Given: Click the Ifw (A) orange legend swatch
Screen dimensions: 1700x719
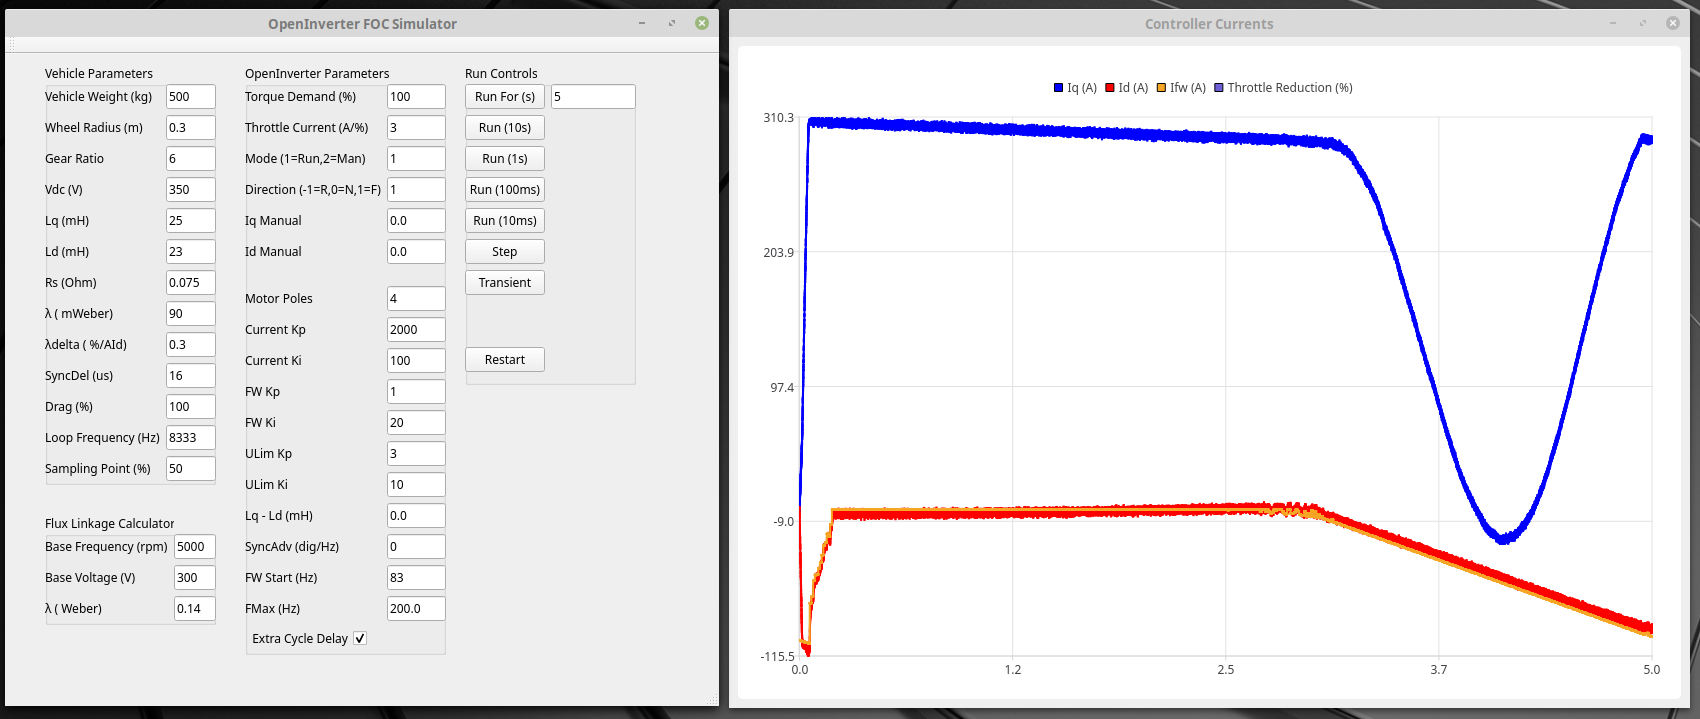Looking at the screenshot, I should [x=1162, y=88].
